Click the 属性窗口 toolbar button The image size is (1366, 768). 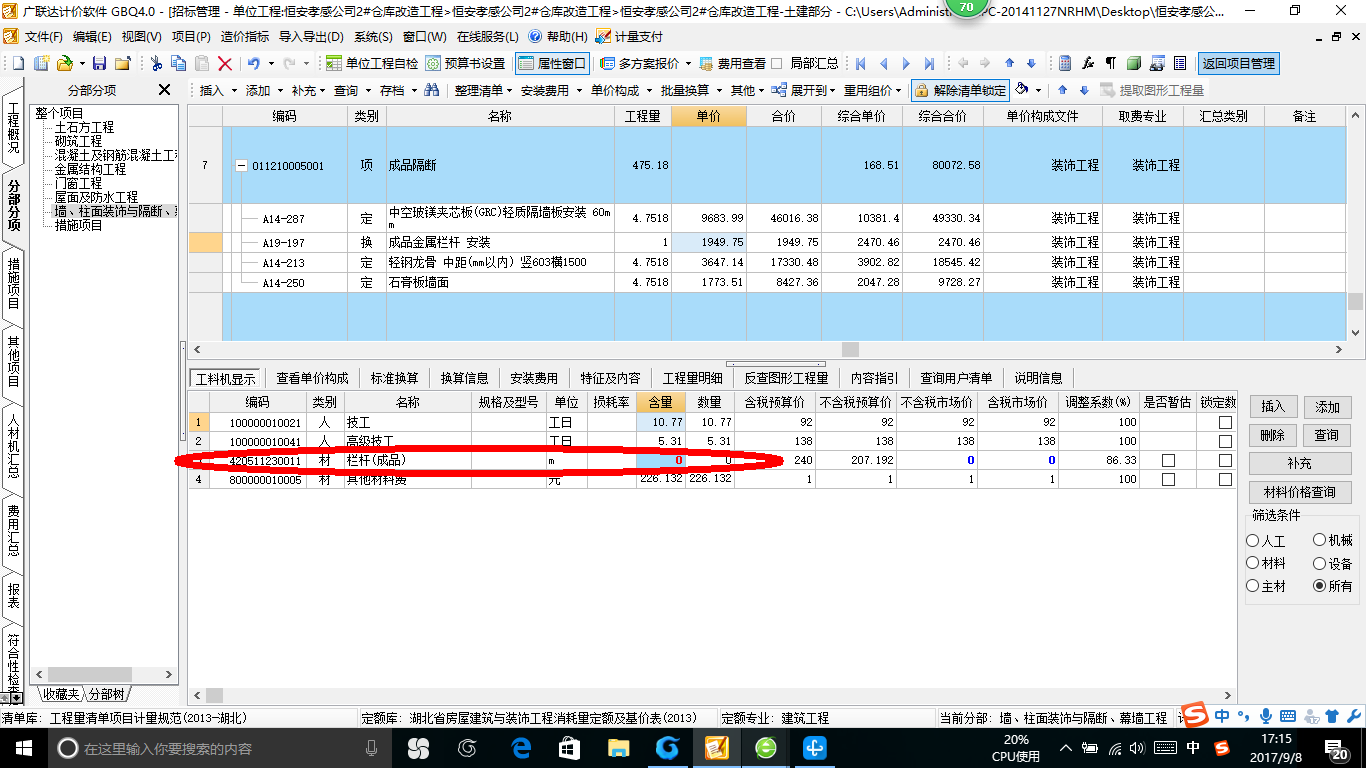552,63
